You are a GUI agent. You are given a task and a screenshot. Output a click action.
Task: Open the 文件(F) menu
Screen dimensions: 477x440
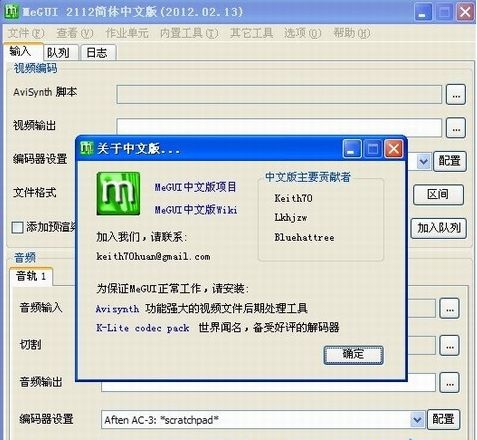[26, 33]
